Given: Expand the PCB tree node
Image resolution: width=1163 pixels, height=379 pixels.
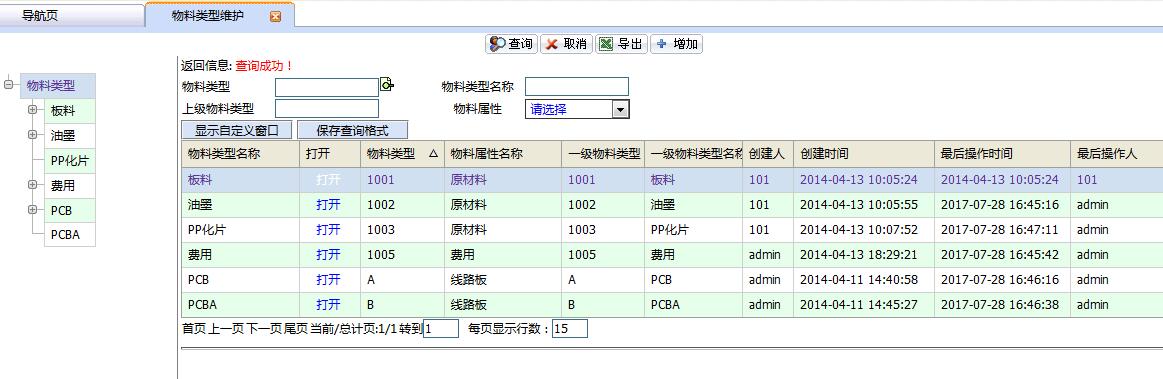Looking at the screenshot, I should click(32, 210).
